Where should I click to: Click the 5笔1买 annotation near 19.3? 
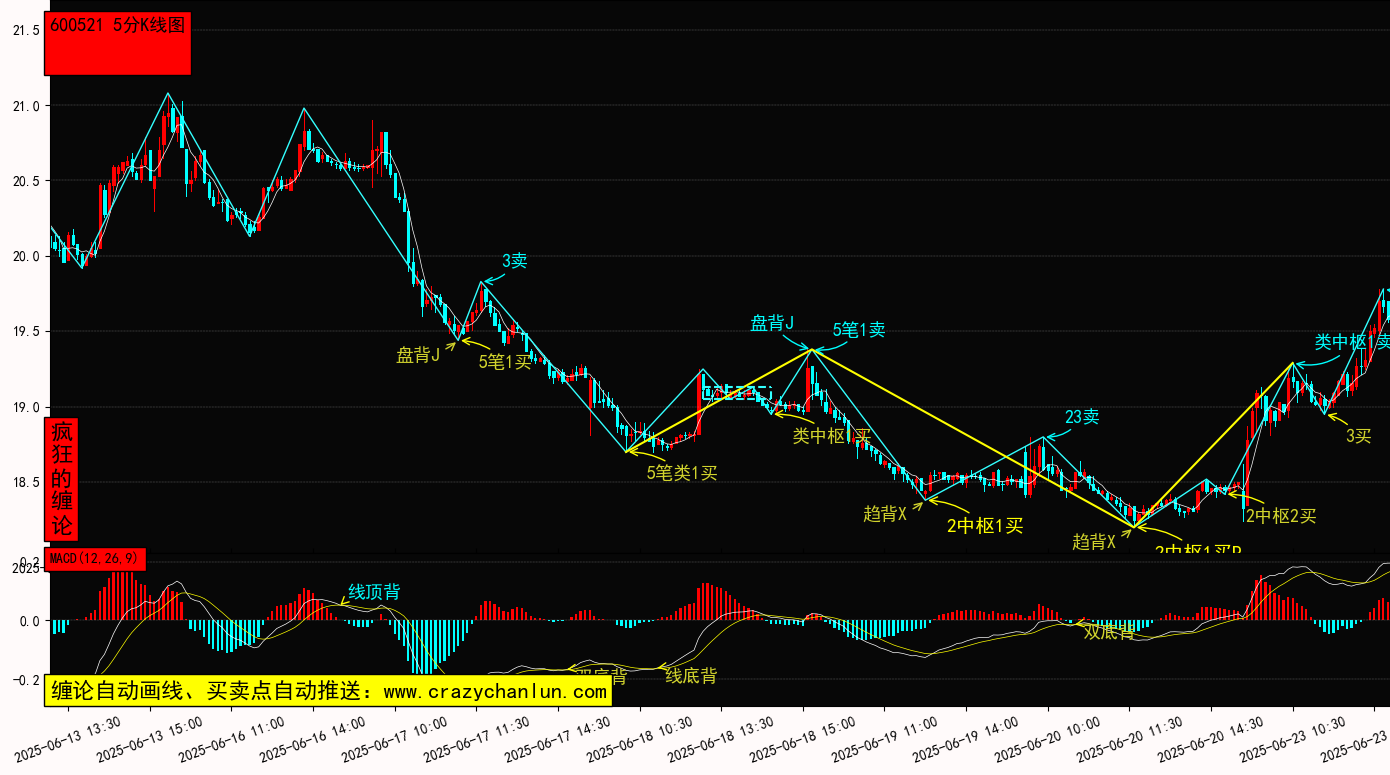pyautogui.click(x=505, y=362)
